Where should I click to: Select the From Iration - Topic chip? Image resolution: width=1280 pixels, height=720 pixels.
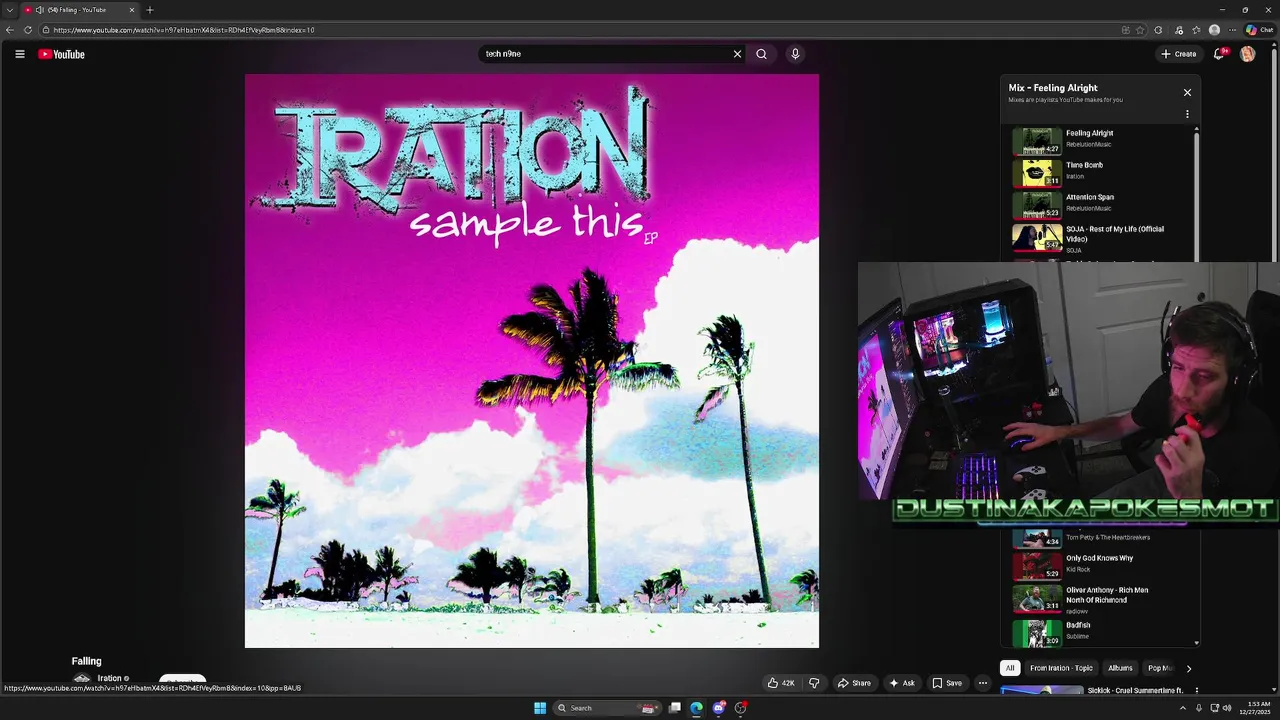(x=1061, y=668)
